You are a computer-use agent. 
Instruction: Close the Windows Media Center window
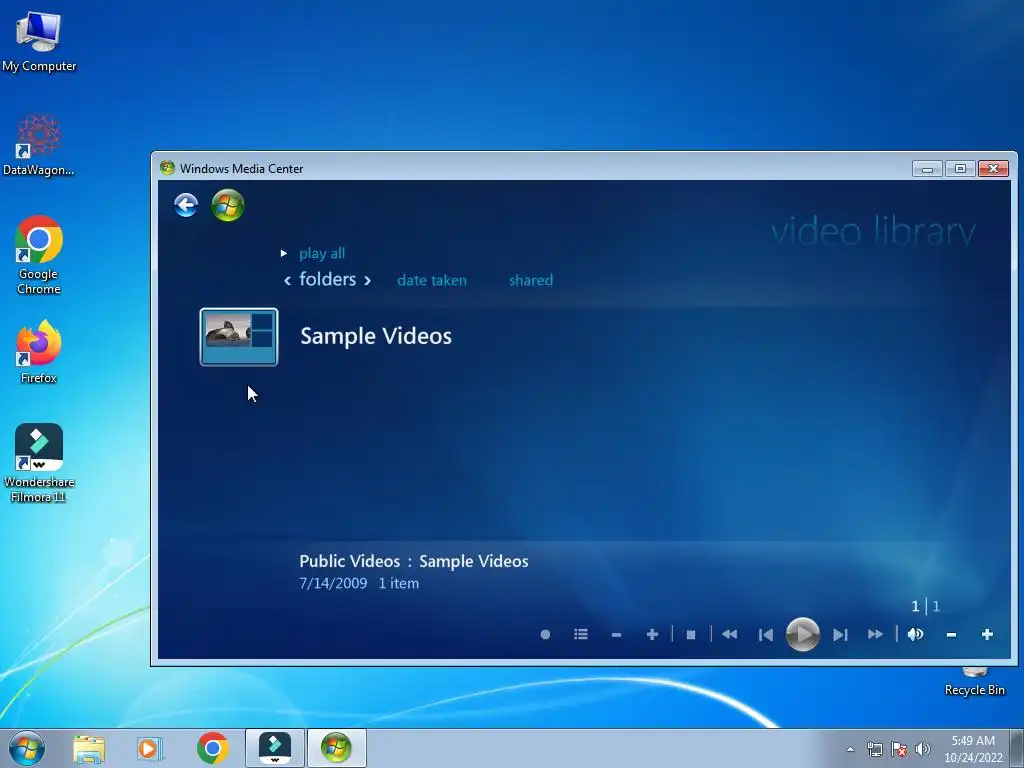(x=993, y=168)
